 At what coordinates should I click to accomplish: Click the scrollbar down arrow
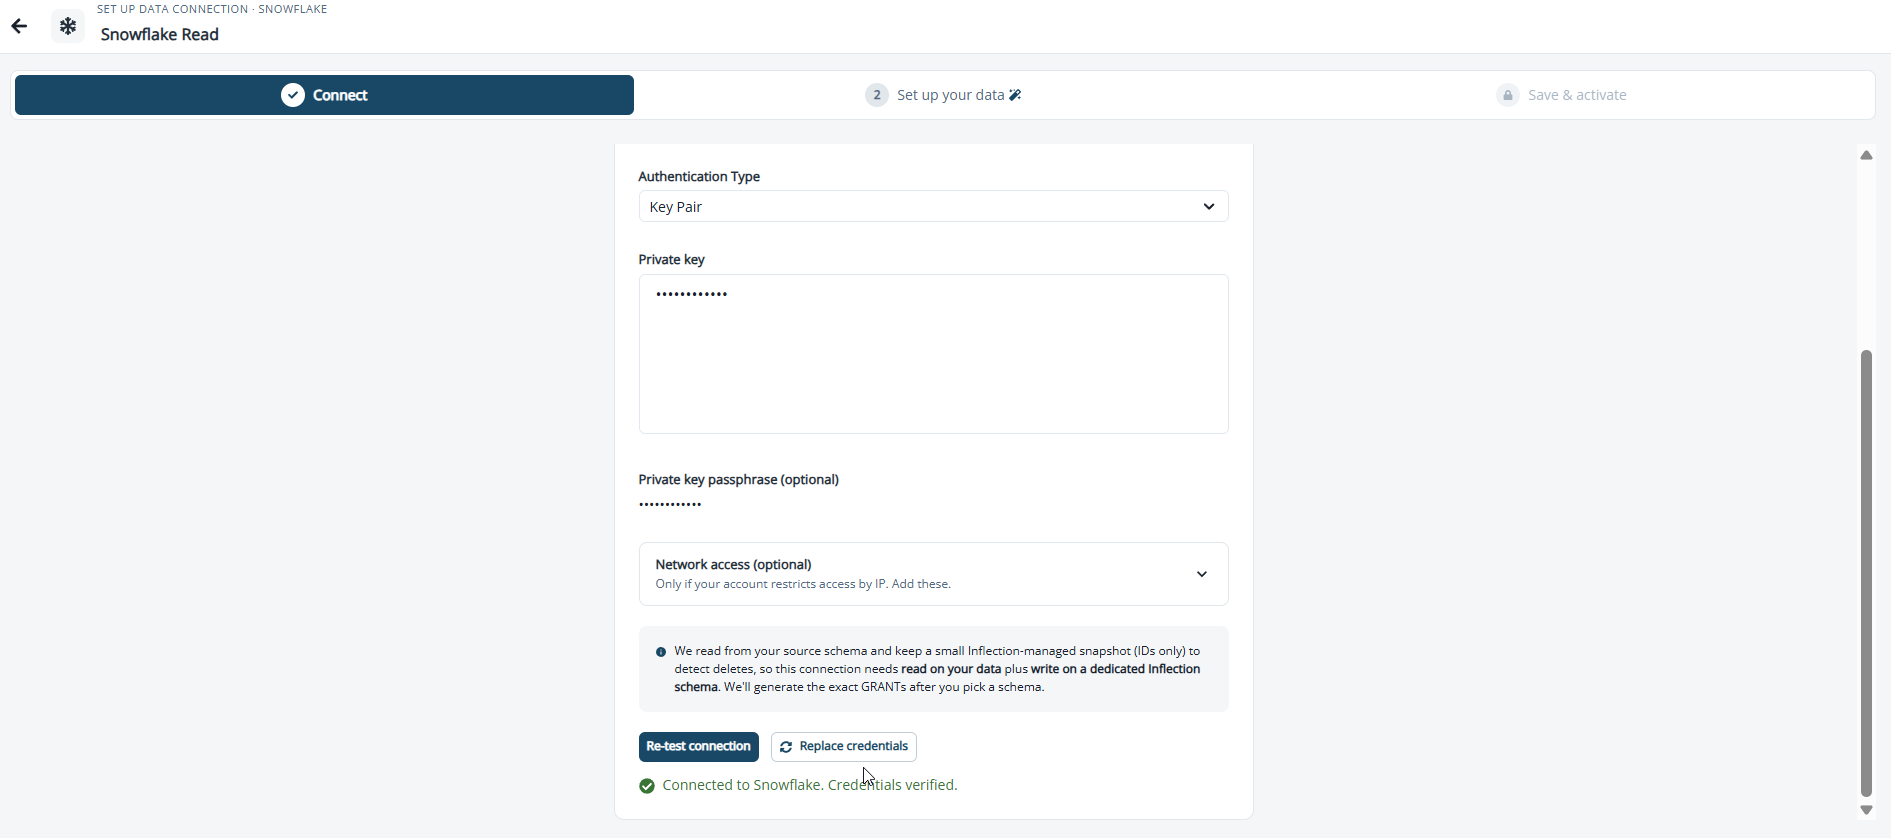pos(1866,810)
